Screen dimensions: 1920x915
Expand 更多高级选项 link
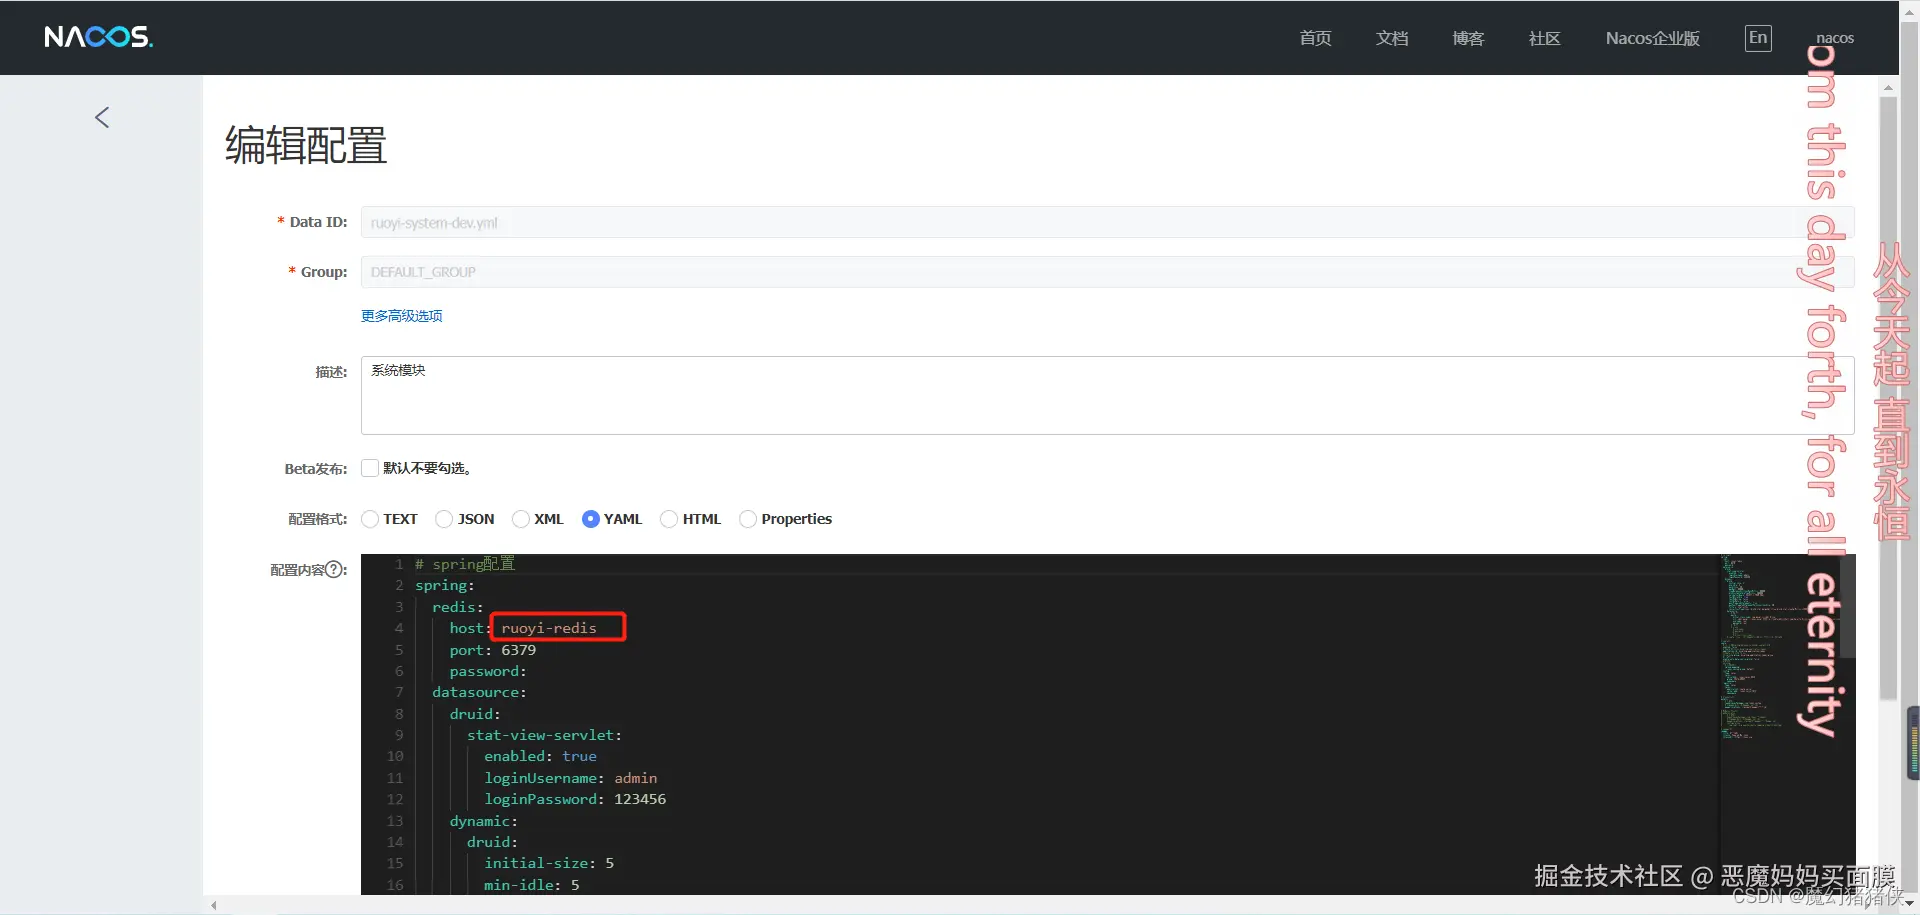pyautogui.click(x=401, y=316)
